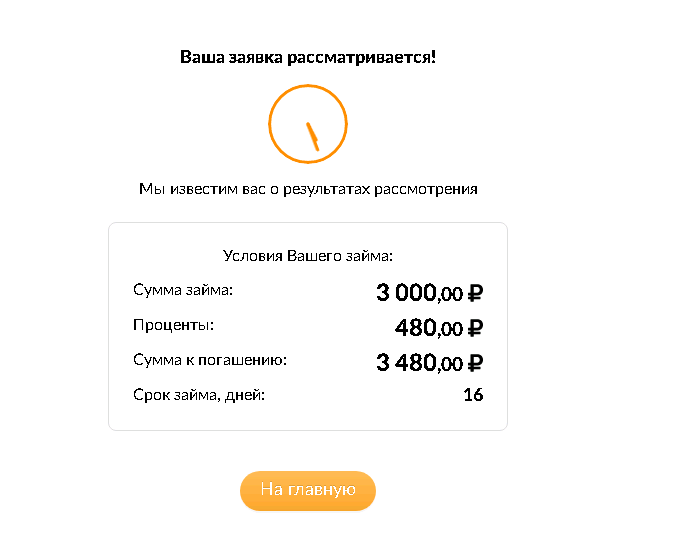The height and width of the screenshot is (559, 693).
Task: Click the heading "Ваша заявка рассматривается!"
Action: click(308, 57)
